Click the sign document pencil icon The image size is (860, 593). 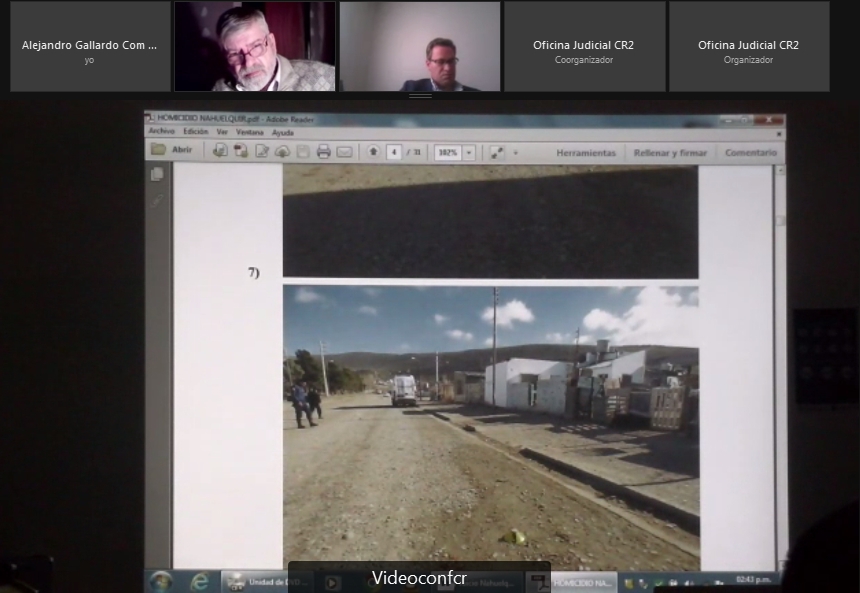[x=262, y=151]
